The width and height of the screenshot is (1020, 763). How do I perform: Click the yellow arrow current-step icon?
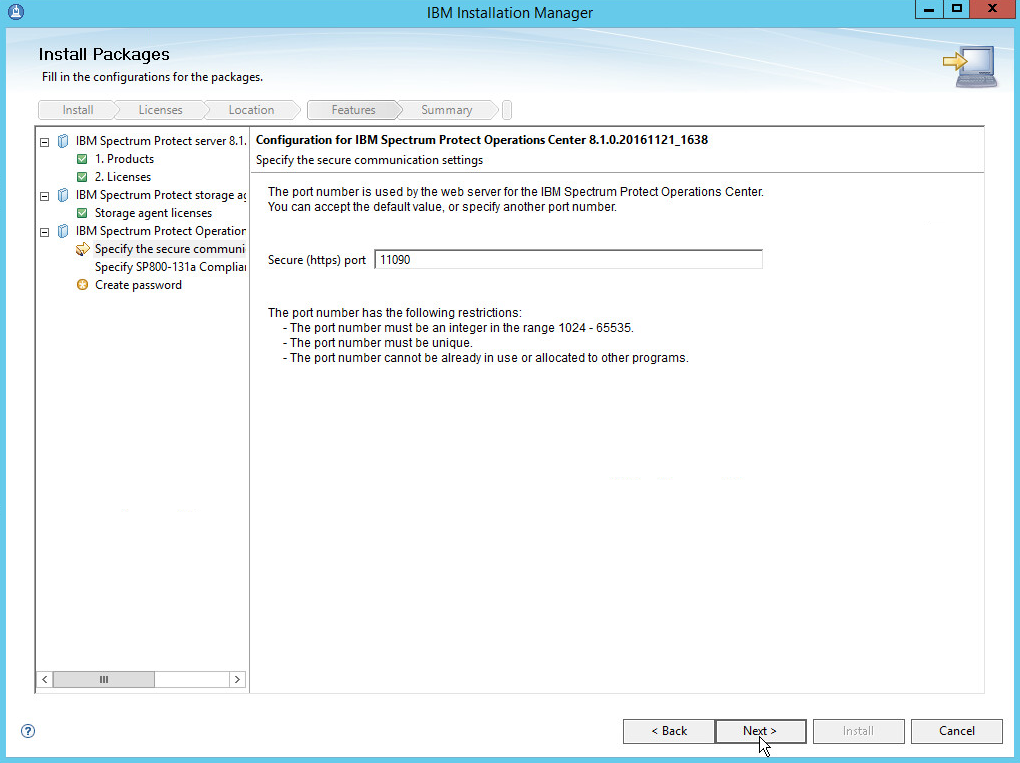[x=82, y=249]
